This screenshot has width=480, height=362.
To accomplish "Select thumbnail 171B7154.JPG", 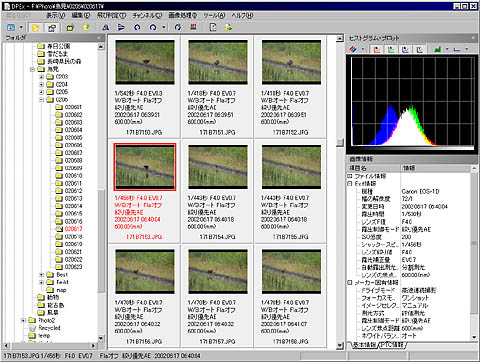I will tap(218, 167).
